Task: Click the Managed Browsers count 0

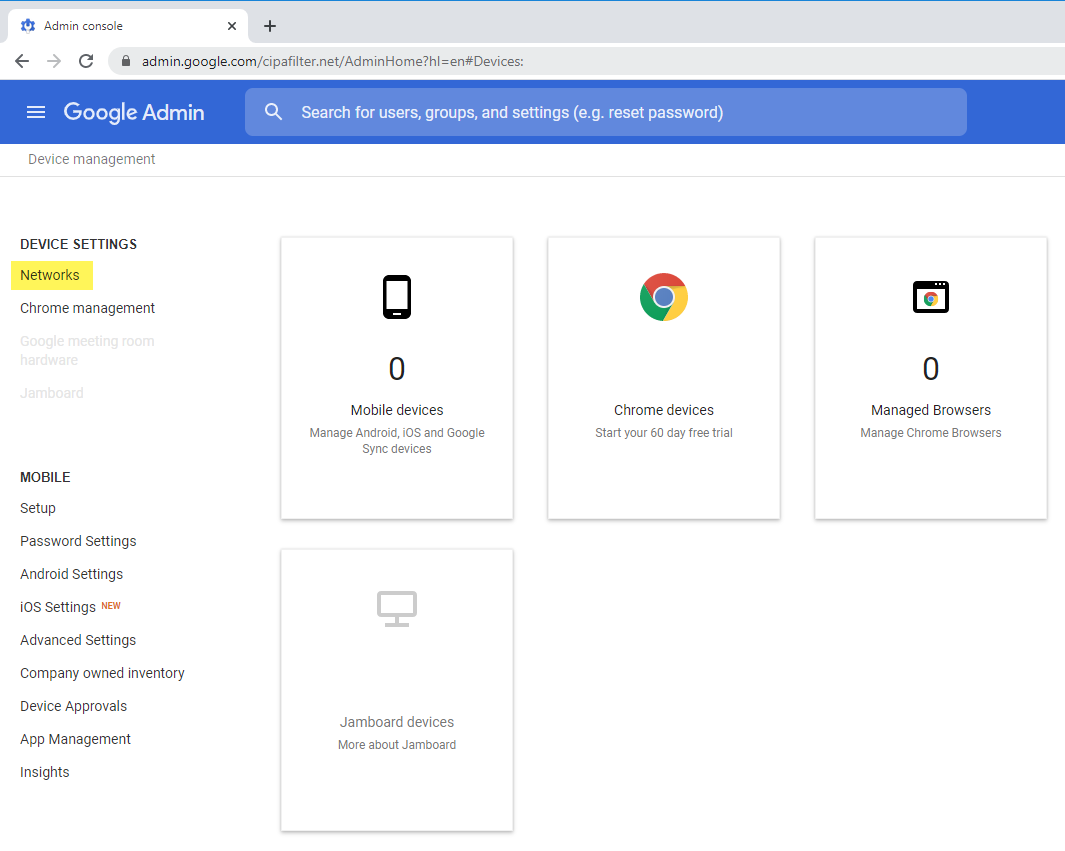Action: point(931,369)
